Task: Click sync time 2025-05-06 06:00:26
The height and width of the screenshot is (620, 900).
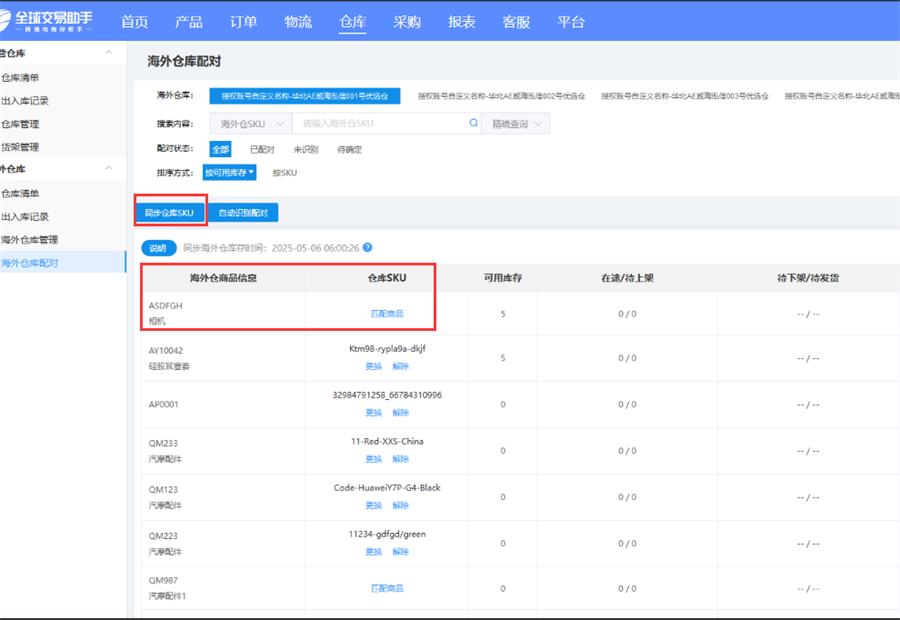Action: point(315,248)
